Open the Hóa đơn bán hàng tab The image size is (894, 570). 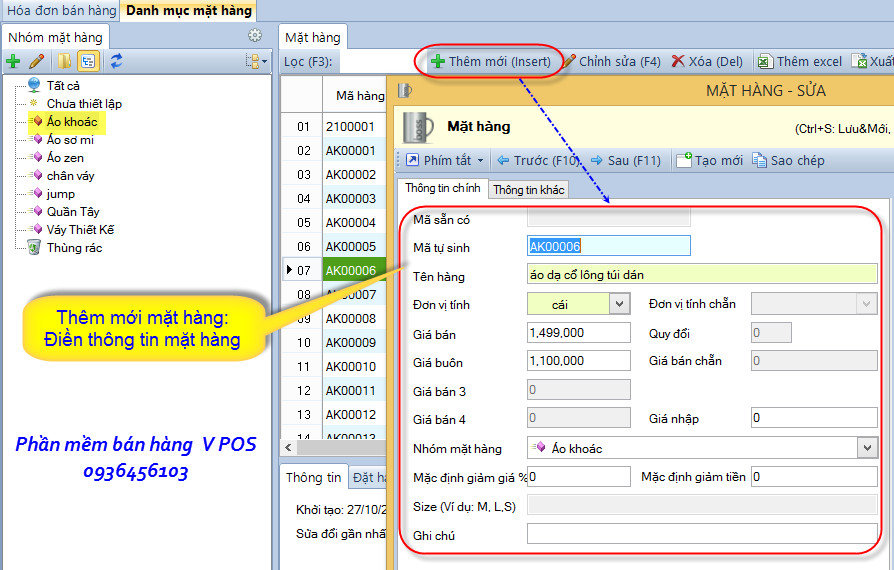(x=59, y=11)
